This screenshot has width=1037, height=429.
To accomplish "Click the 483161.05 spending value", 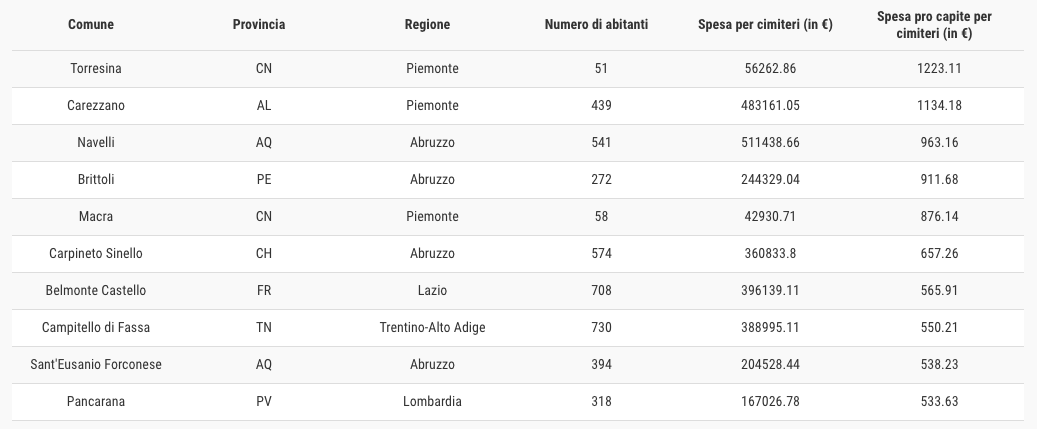I will [x=770, y=106].
